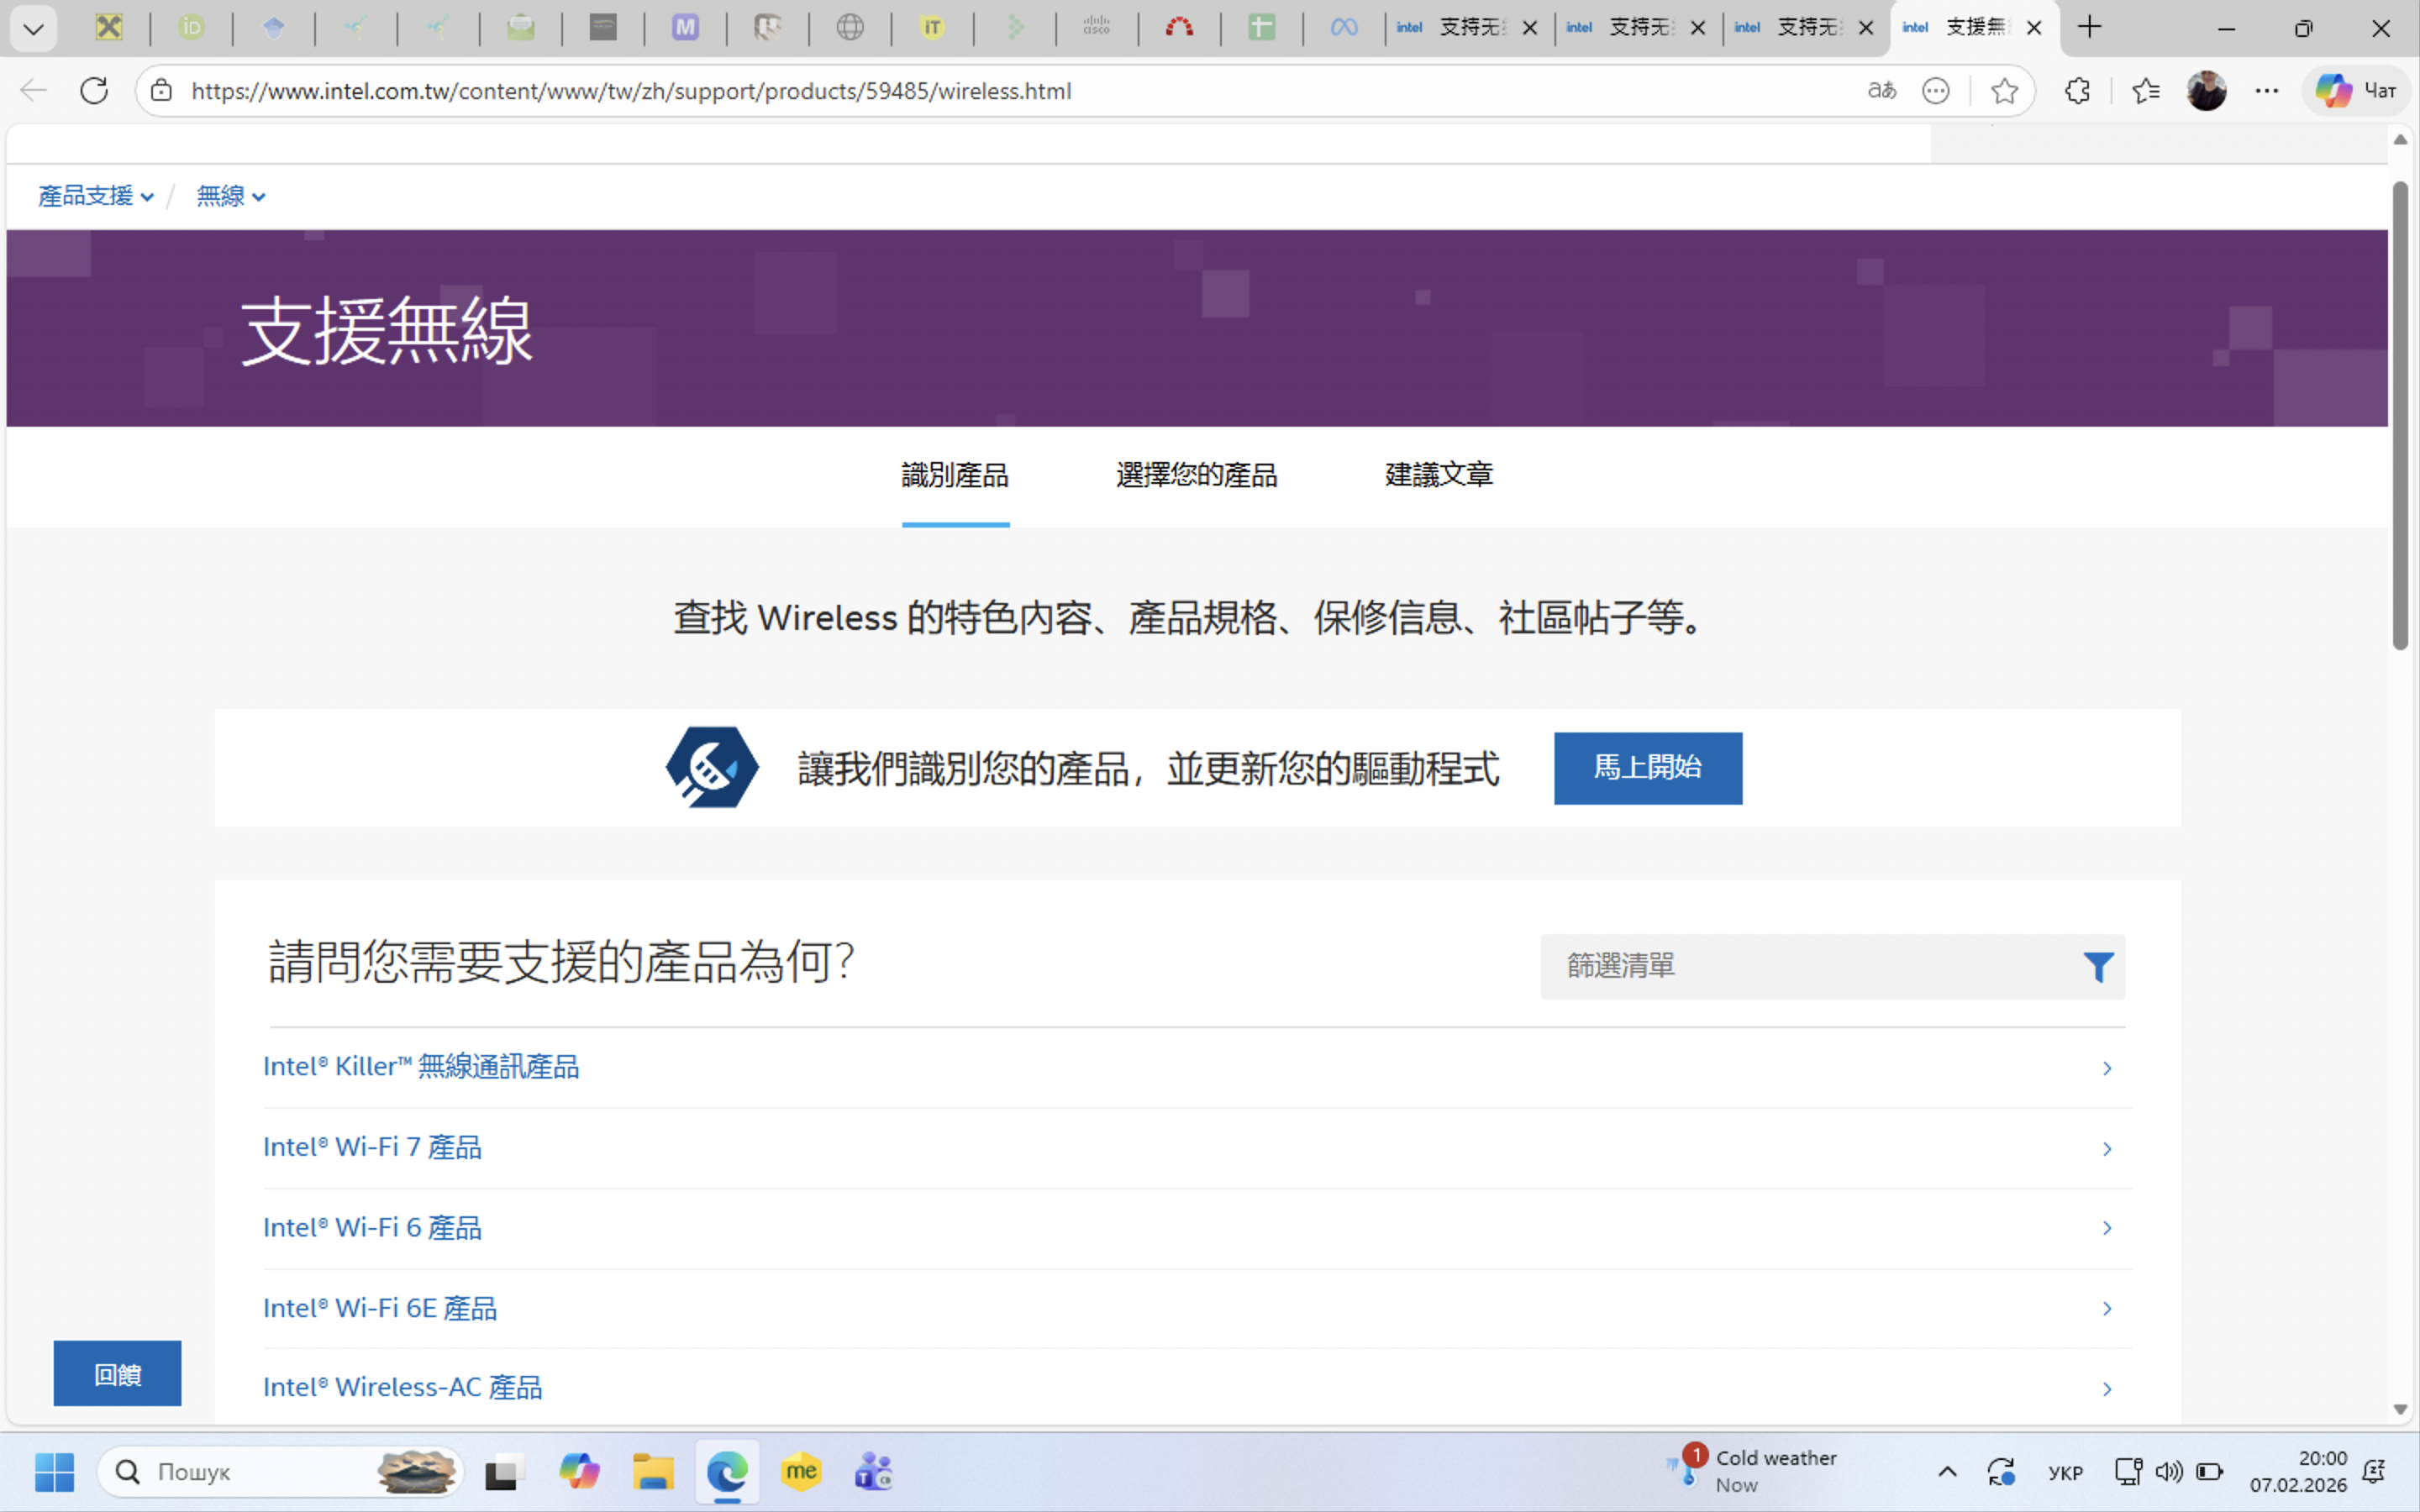Click the translate page icon
The width and height of the screenshot is (2420, 1512).
pos(1881,91)
